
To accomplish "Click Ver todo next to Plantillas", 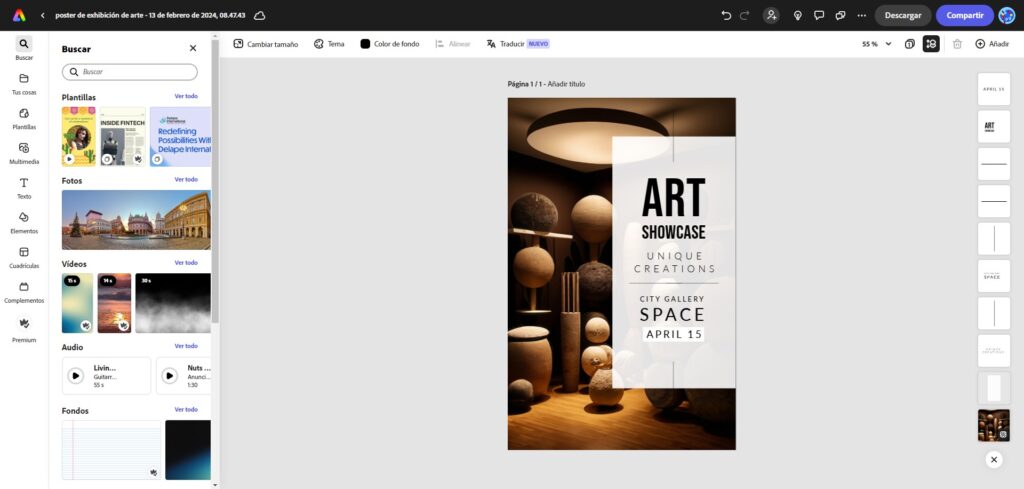I will point(186,97).
